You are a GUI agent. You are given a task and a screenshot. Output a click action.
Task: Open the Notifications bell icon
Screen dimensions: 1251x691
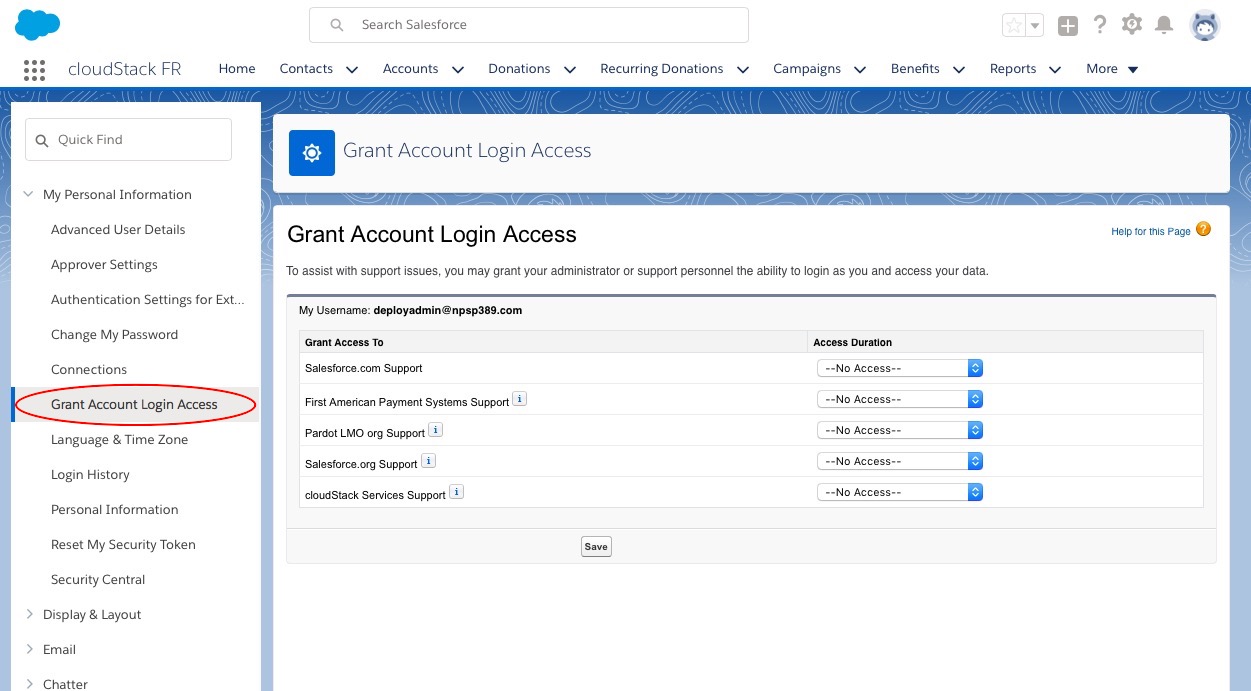tap(1164, 25)
